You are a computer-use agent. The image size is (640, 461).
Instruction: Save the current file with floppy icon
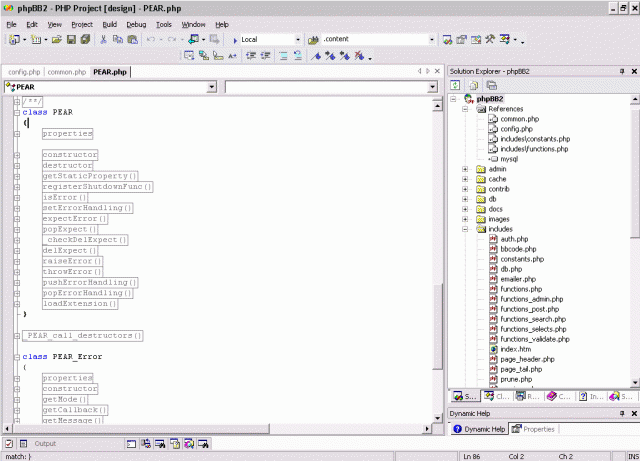(x=71, y=40)
